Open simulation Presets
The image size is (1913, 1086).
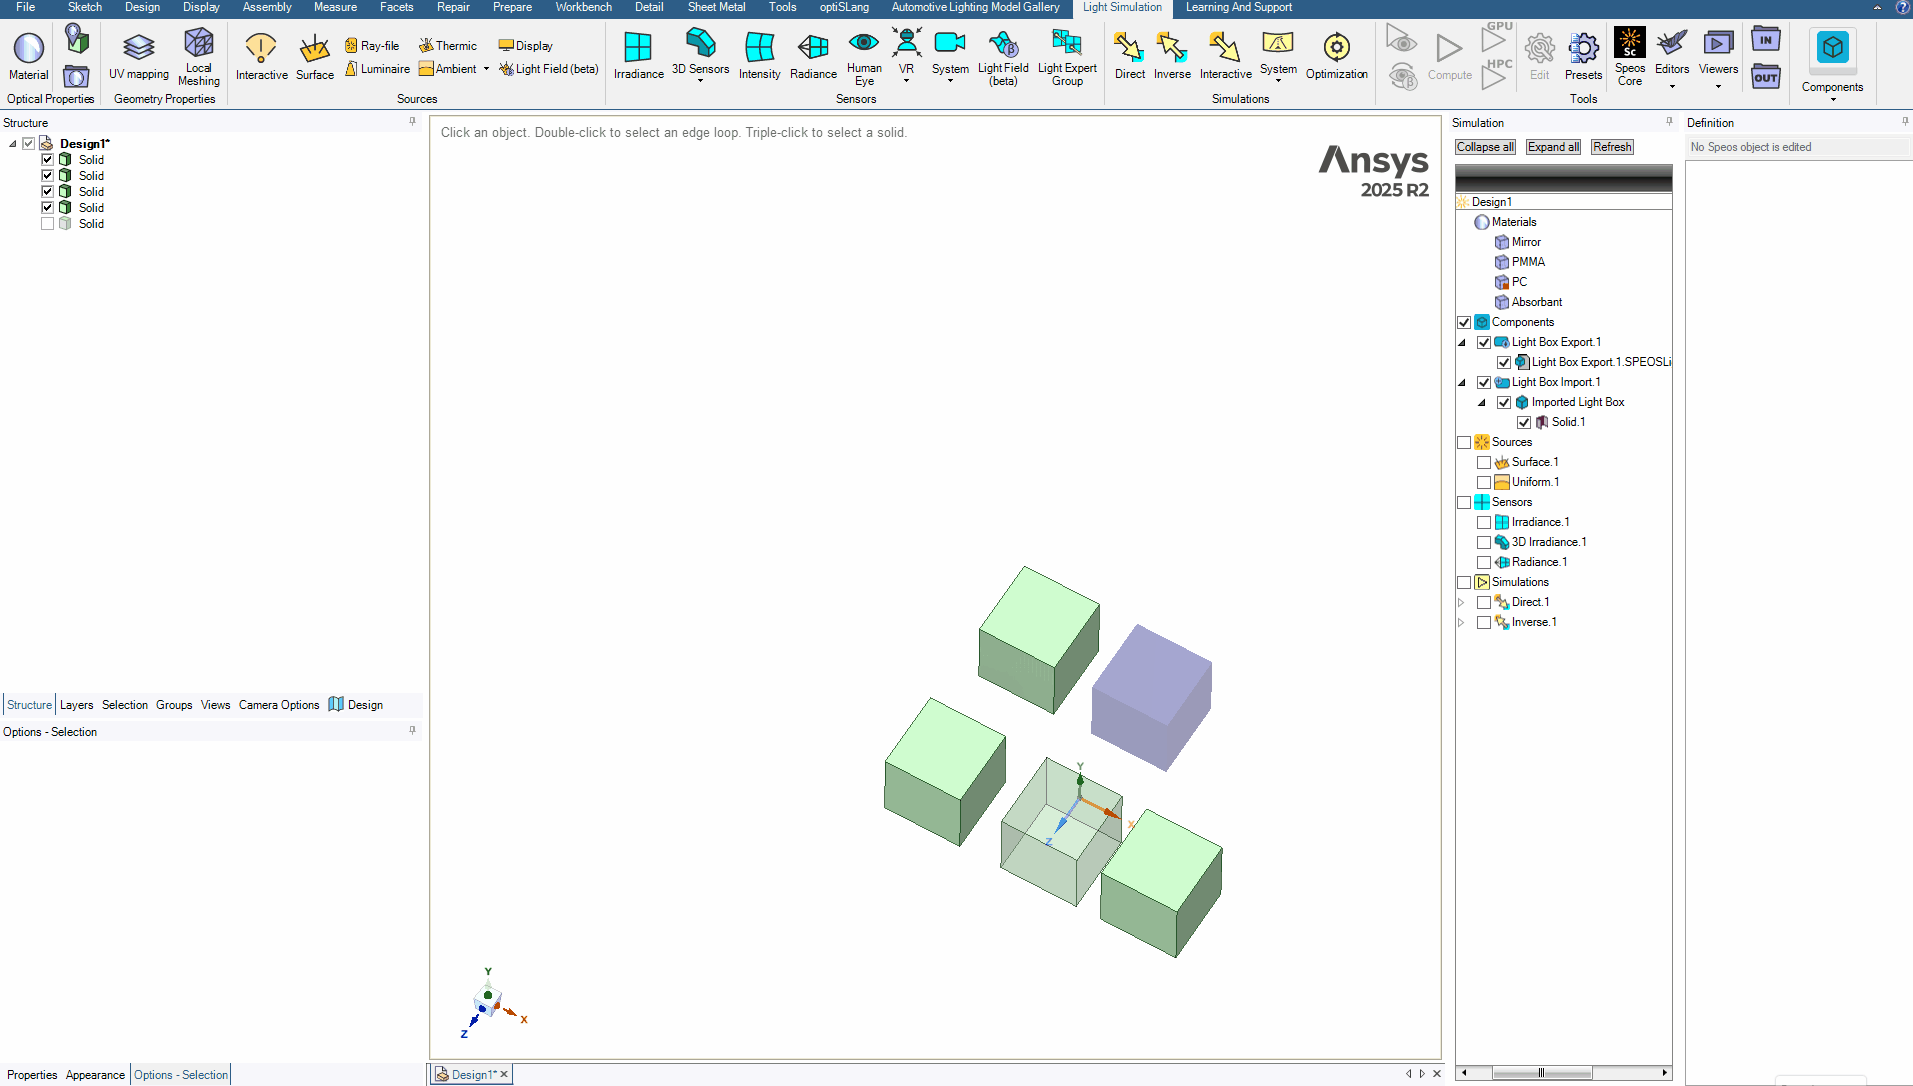coord(1583,56)
